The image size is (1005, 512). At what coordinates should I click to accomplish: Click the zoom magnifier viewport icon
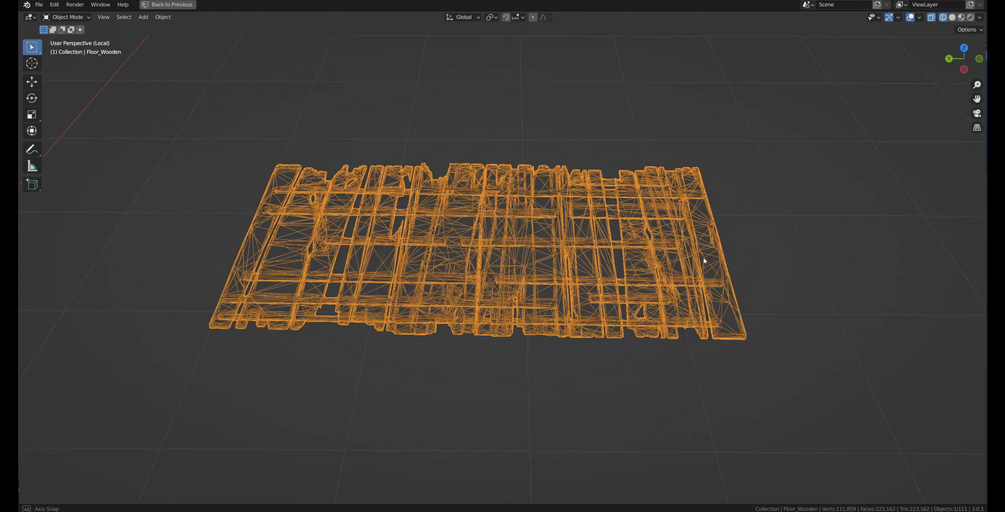(977, 85)
